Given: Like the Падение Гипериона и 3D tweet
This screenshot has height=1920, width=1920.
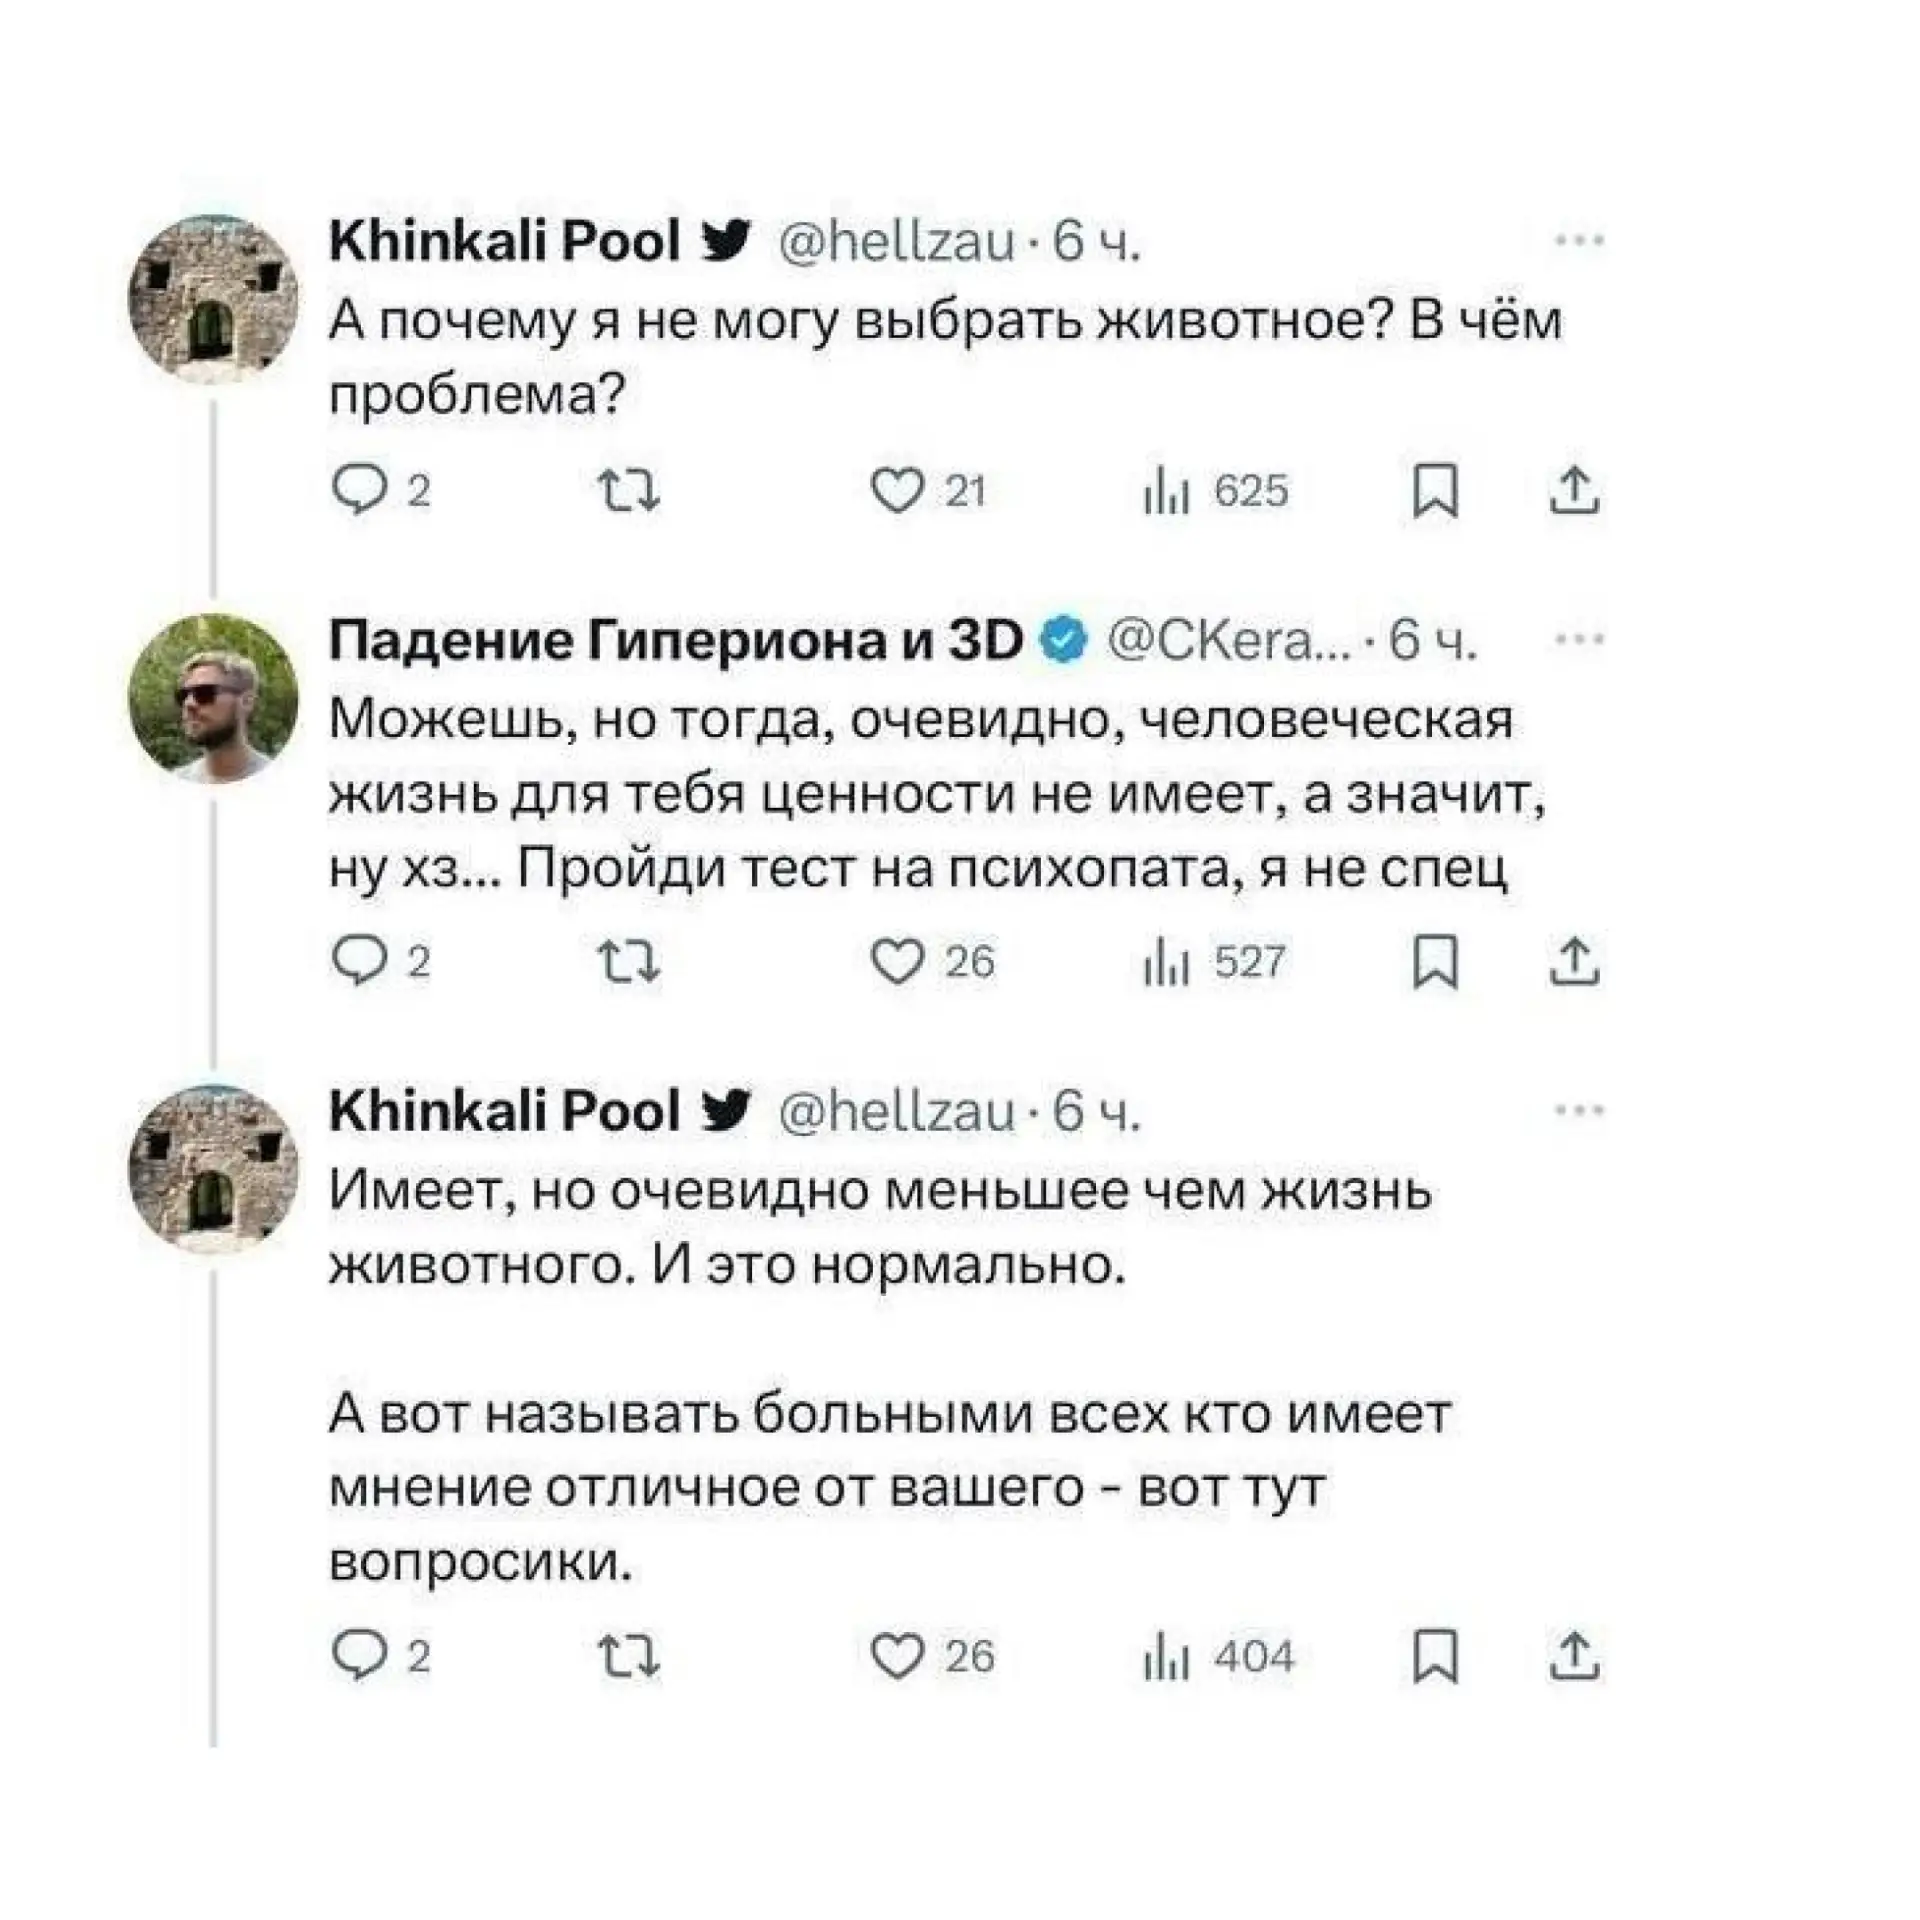Looking at the screenshot, I should 897,962.
